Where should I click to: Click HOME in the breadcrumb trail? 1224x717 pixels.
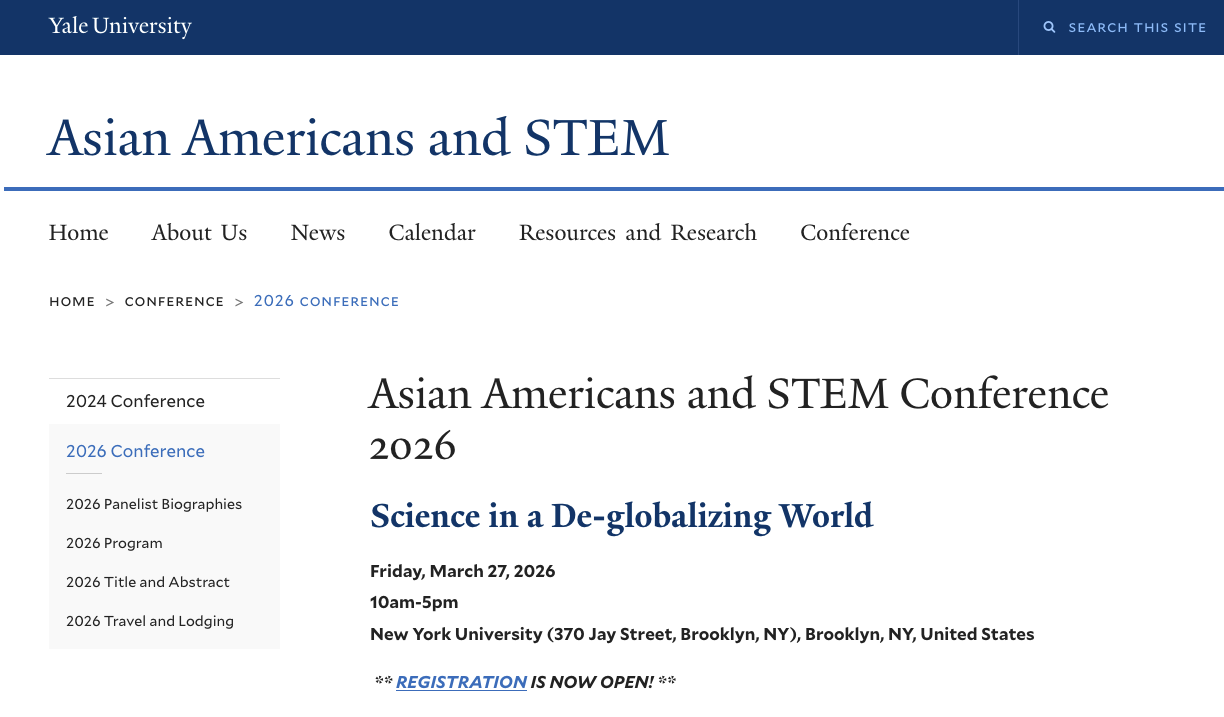71,301
